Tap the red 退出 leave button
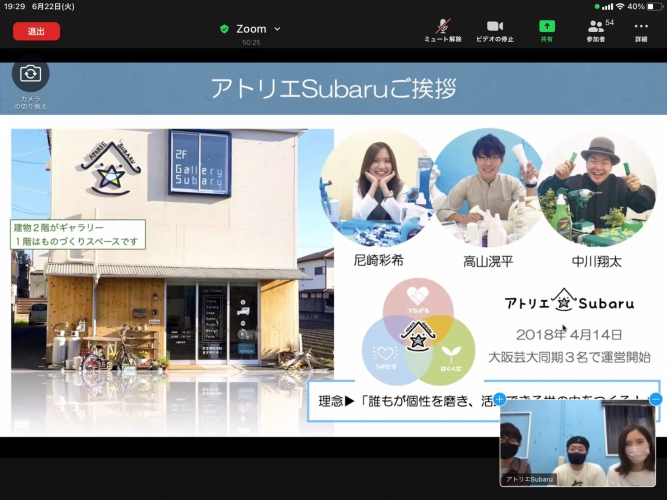667x500 pixels. pos(36,31)
